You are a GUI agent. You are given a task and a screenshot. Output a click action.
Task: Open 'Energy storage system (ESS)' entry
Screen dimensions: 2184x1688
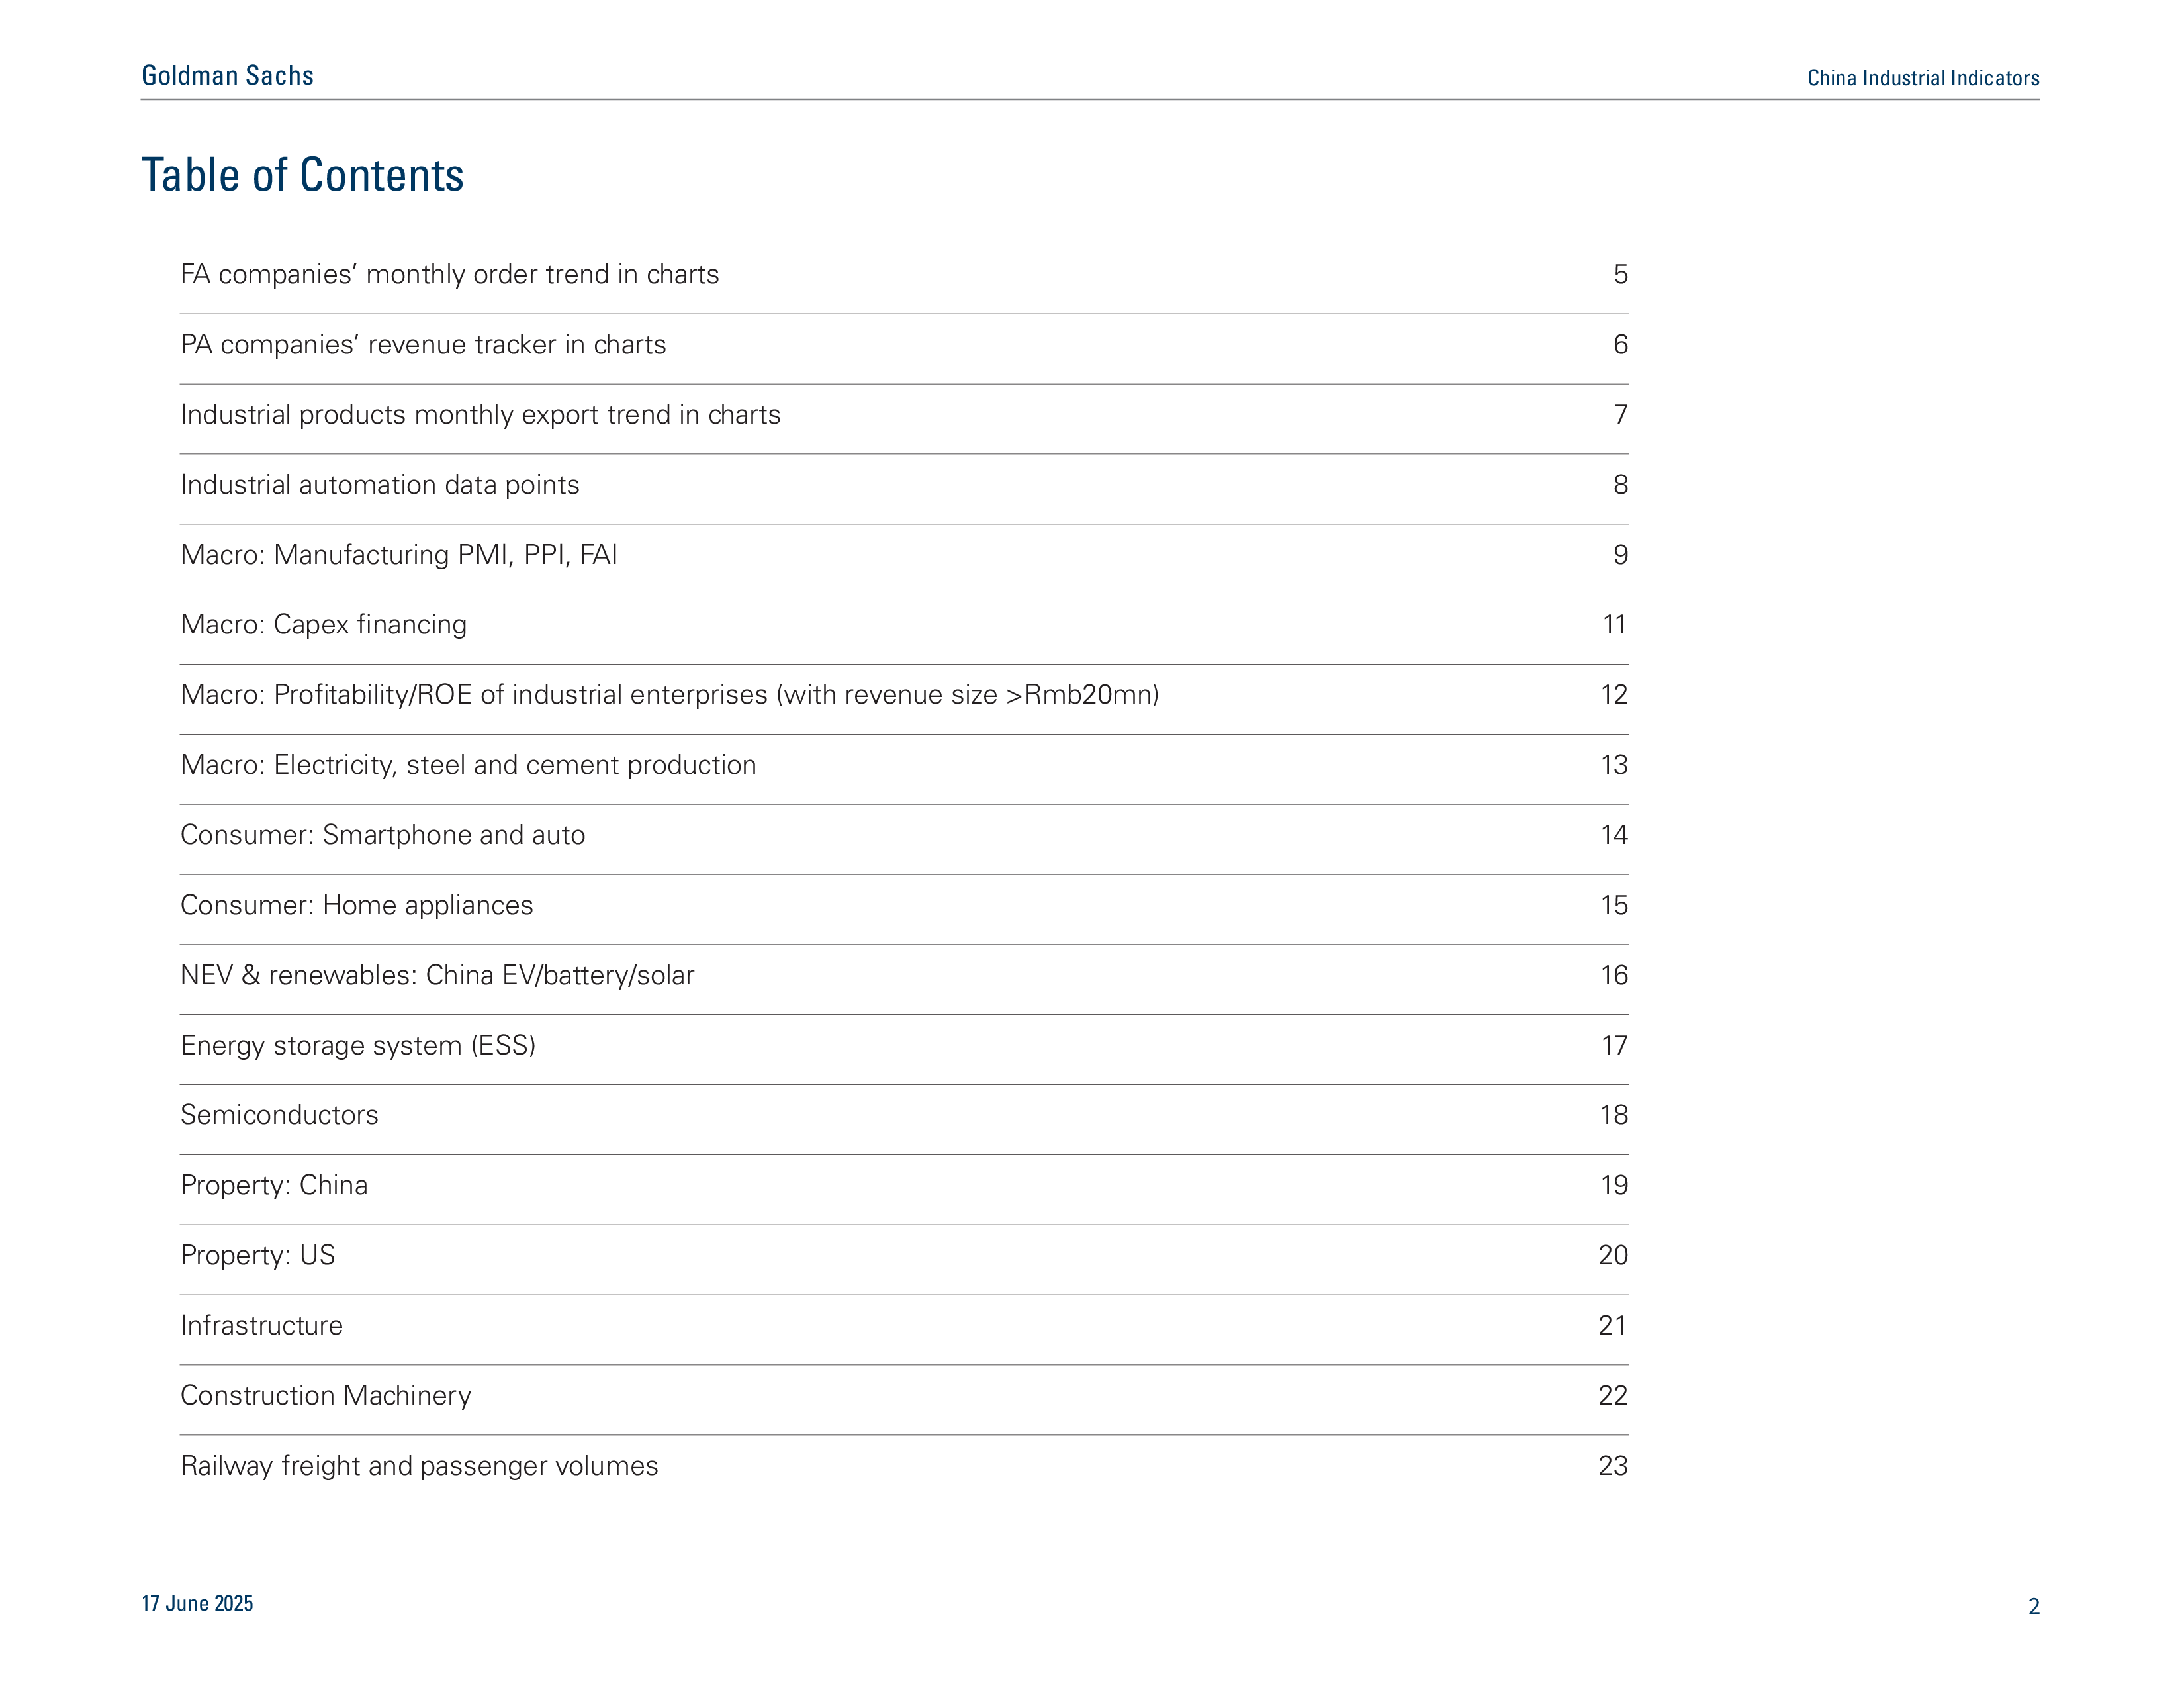[358, 1045]
